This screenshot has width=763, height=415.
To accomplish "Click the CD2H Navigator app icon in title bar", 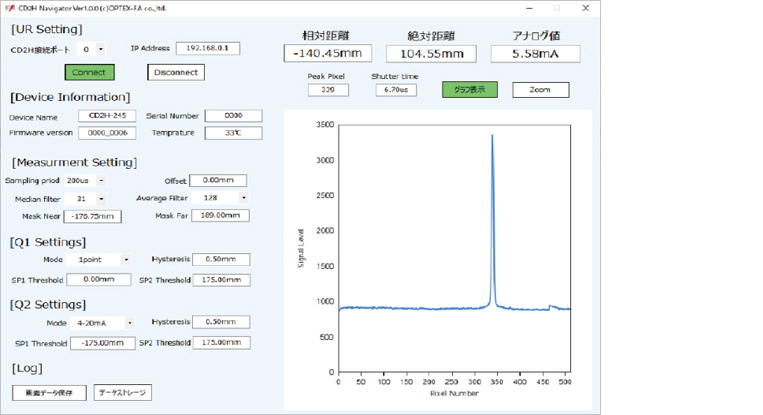I will [x=9, y=8].
